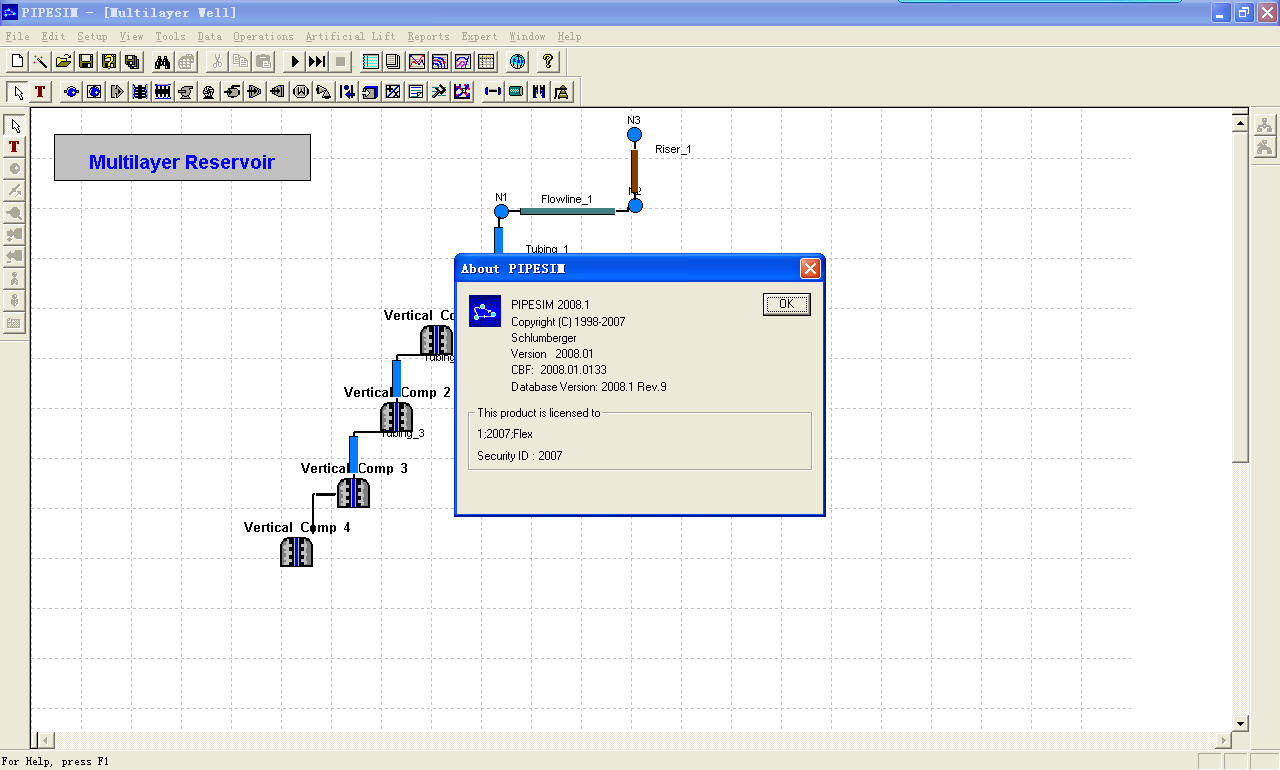Run the model with the play icon
Screen dimensions: 1280x770
(x=295, y=61)
